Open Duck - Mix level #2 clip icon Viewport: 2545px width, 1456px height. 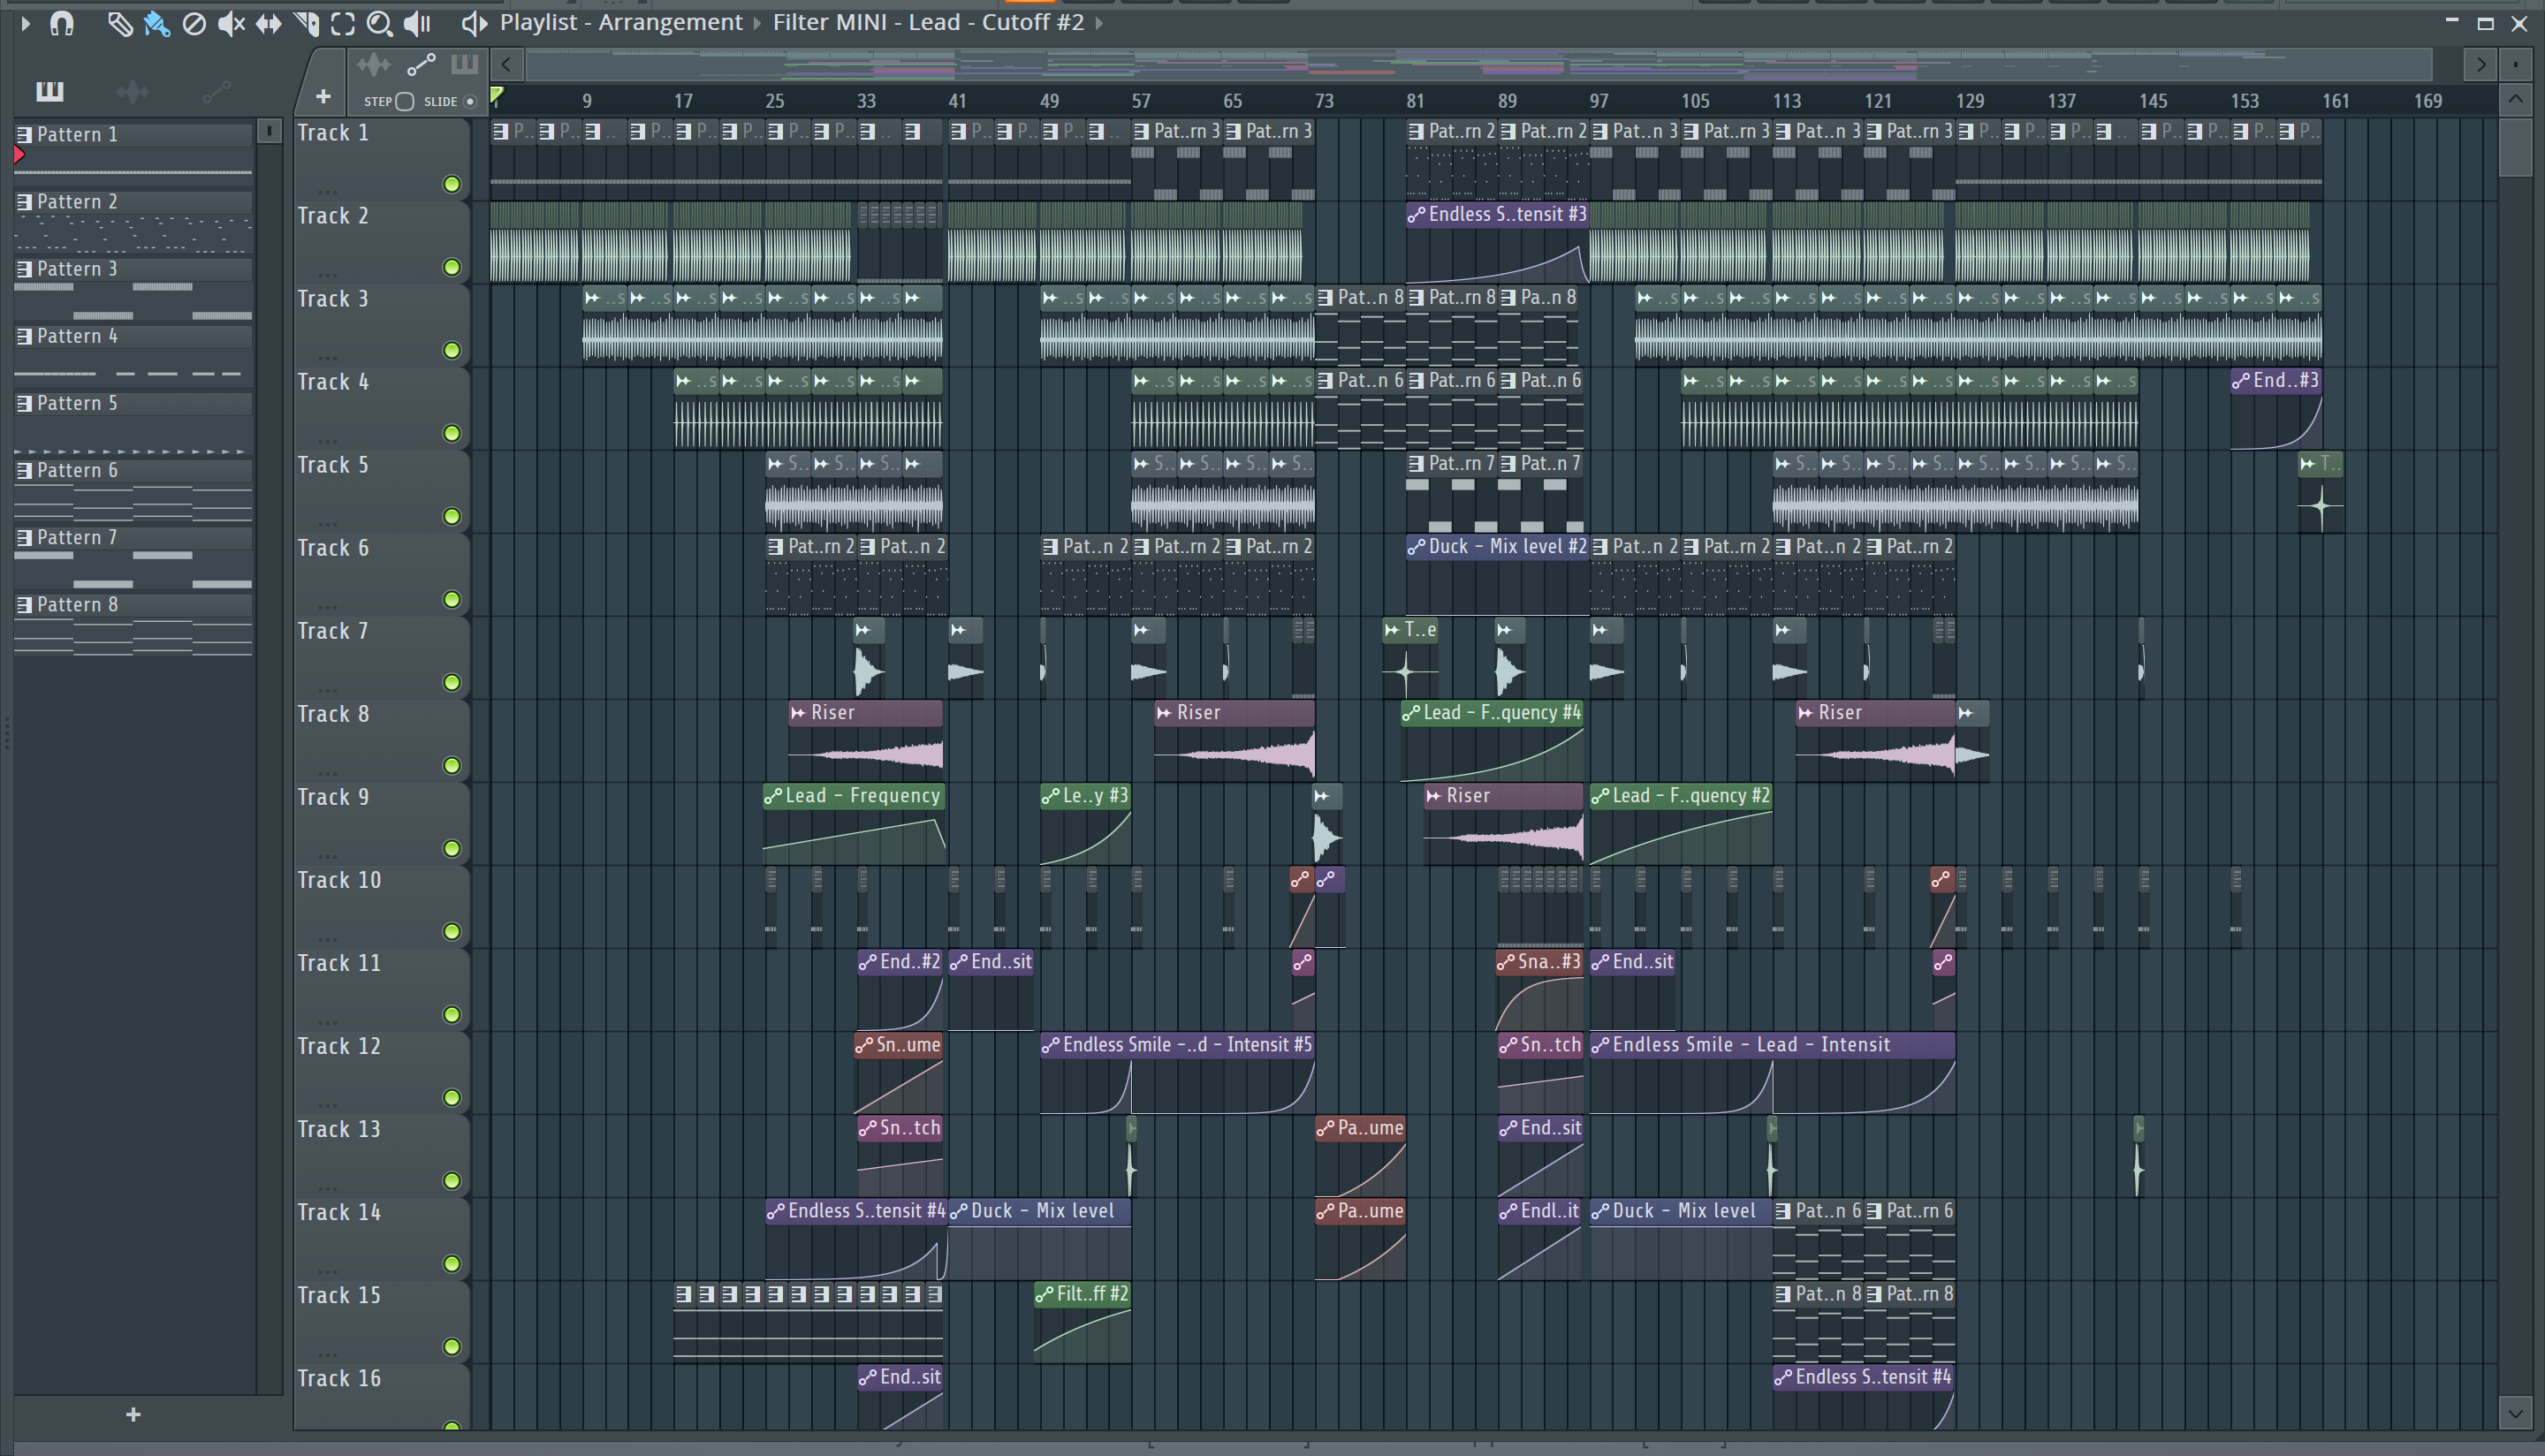1416,547
